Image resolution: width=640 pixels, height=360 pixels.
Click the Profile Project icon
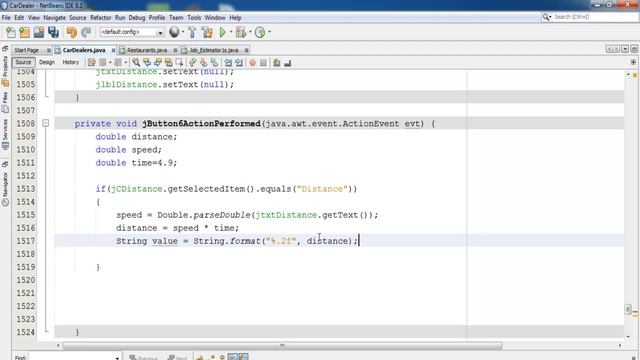(x=260, y=32)
